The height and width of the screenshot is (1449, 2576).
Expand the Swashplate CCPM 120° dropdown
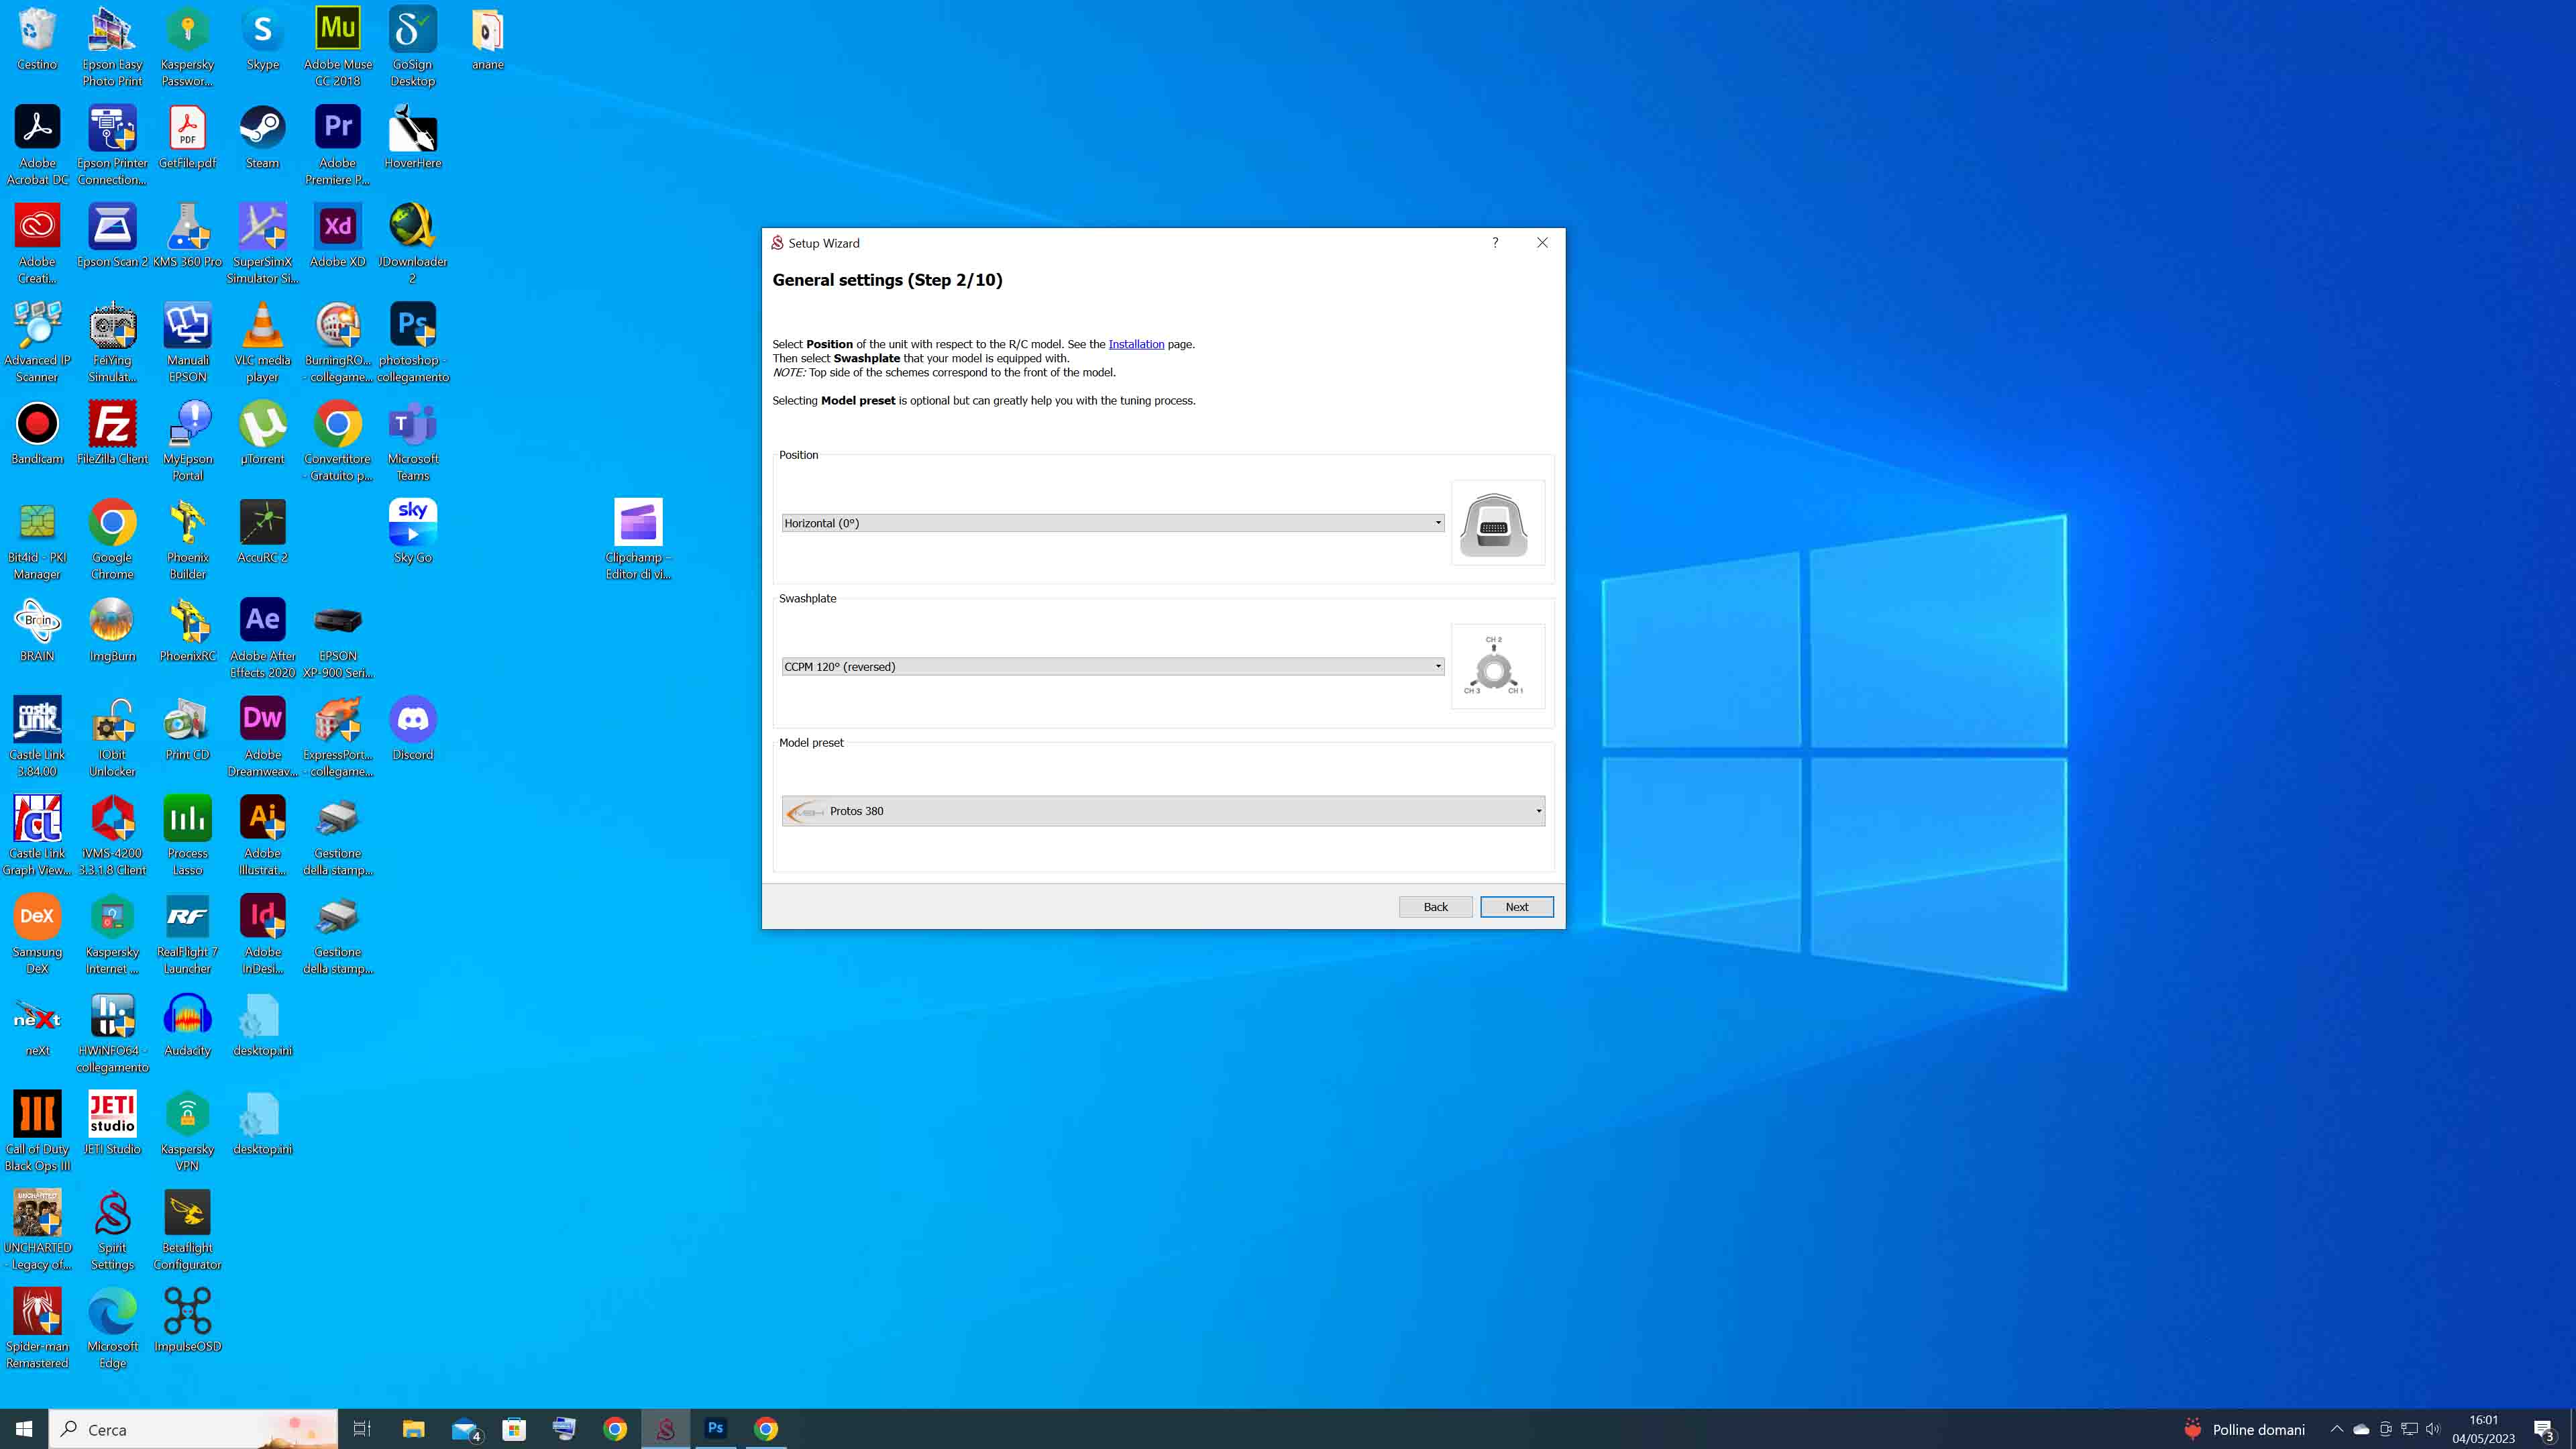1112,666
